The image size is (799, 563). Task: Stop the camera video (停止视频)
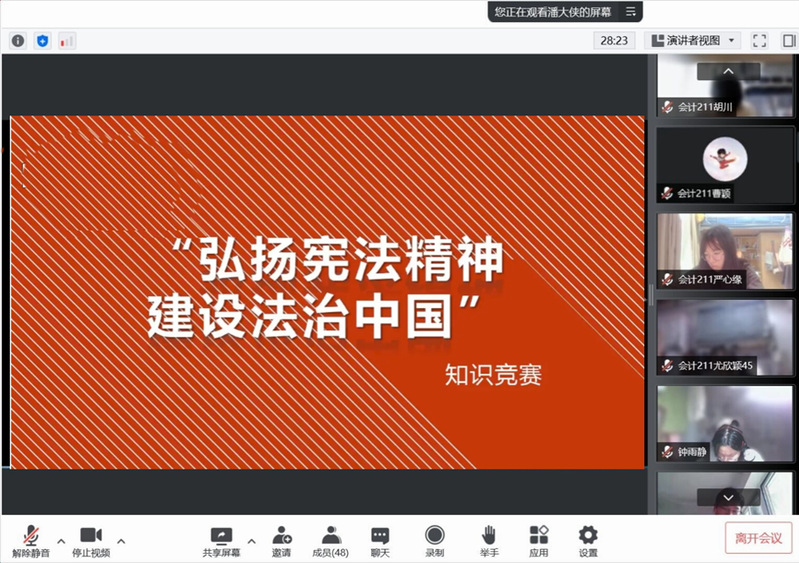click(x=91, y=539)
